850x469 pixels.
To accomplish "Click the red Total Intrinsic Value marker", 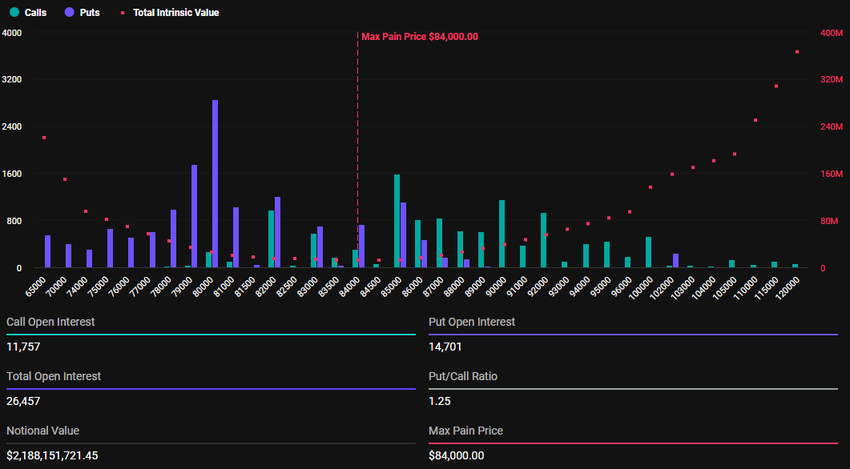I will tap(123, 13).
